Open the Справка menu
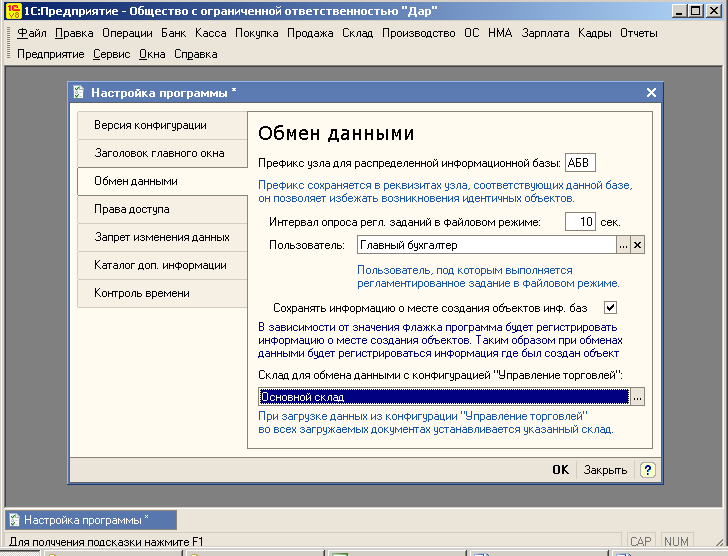Viewport: 728px width, 556px height. point(195,54)
